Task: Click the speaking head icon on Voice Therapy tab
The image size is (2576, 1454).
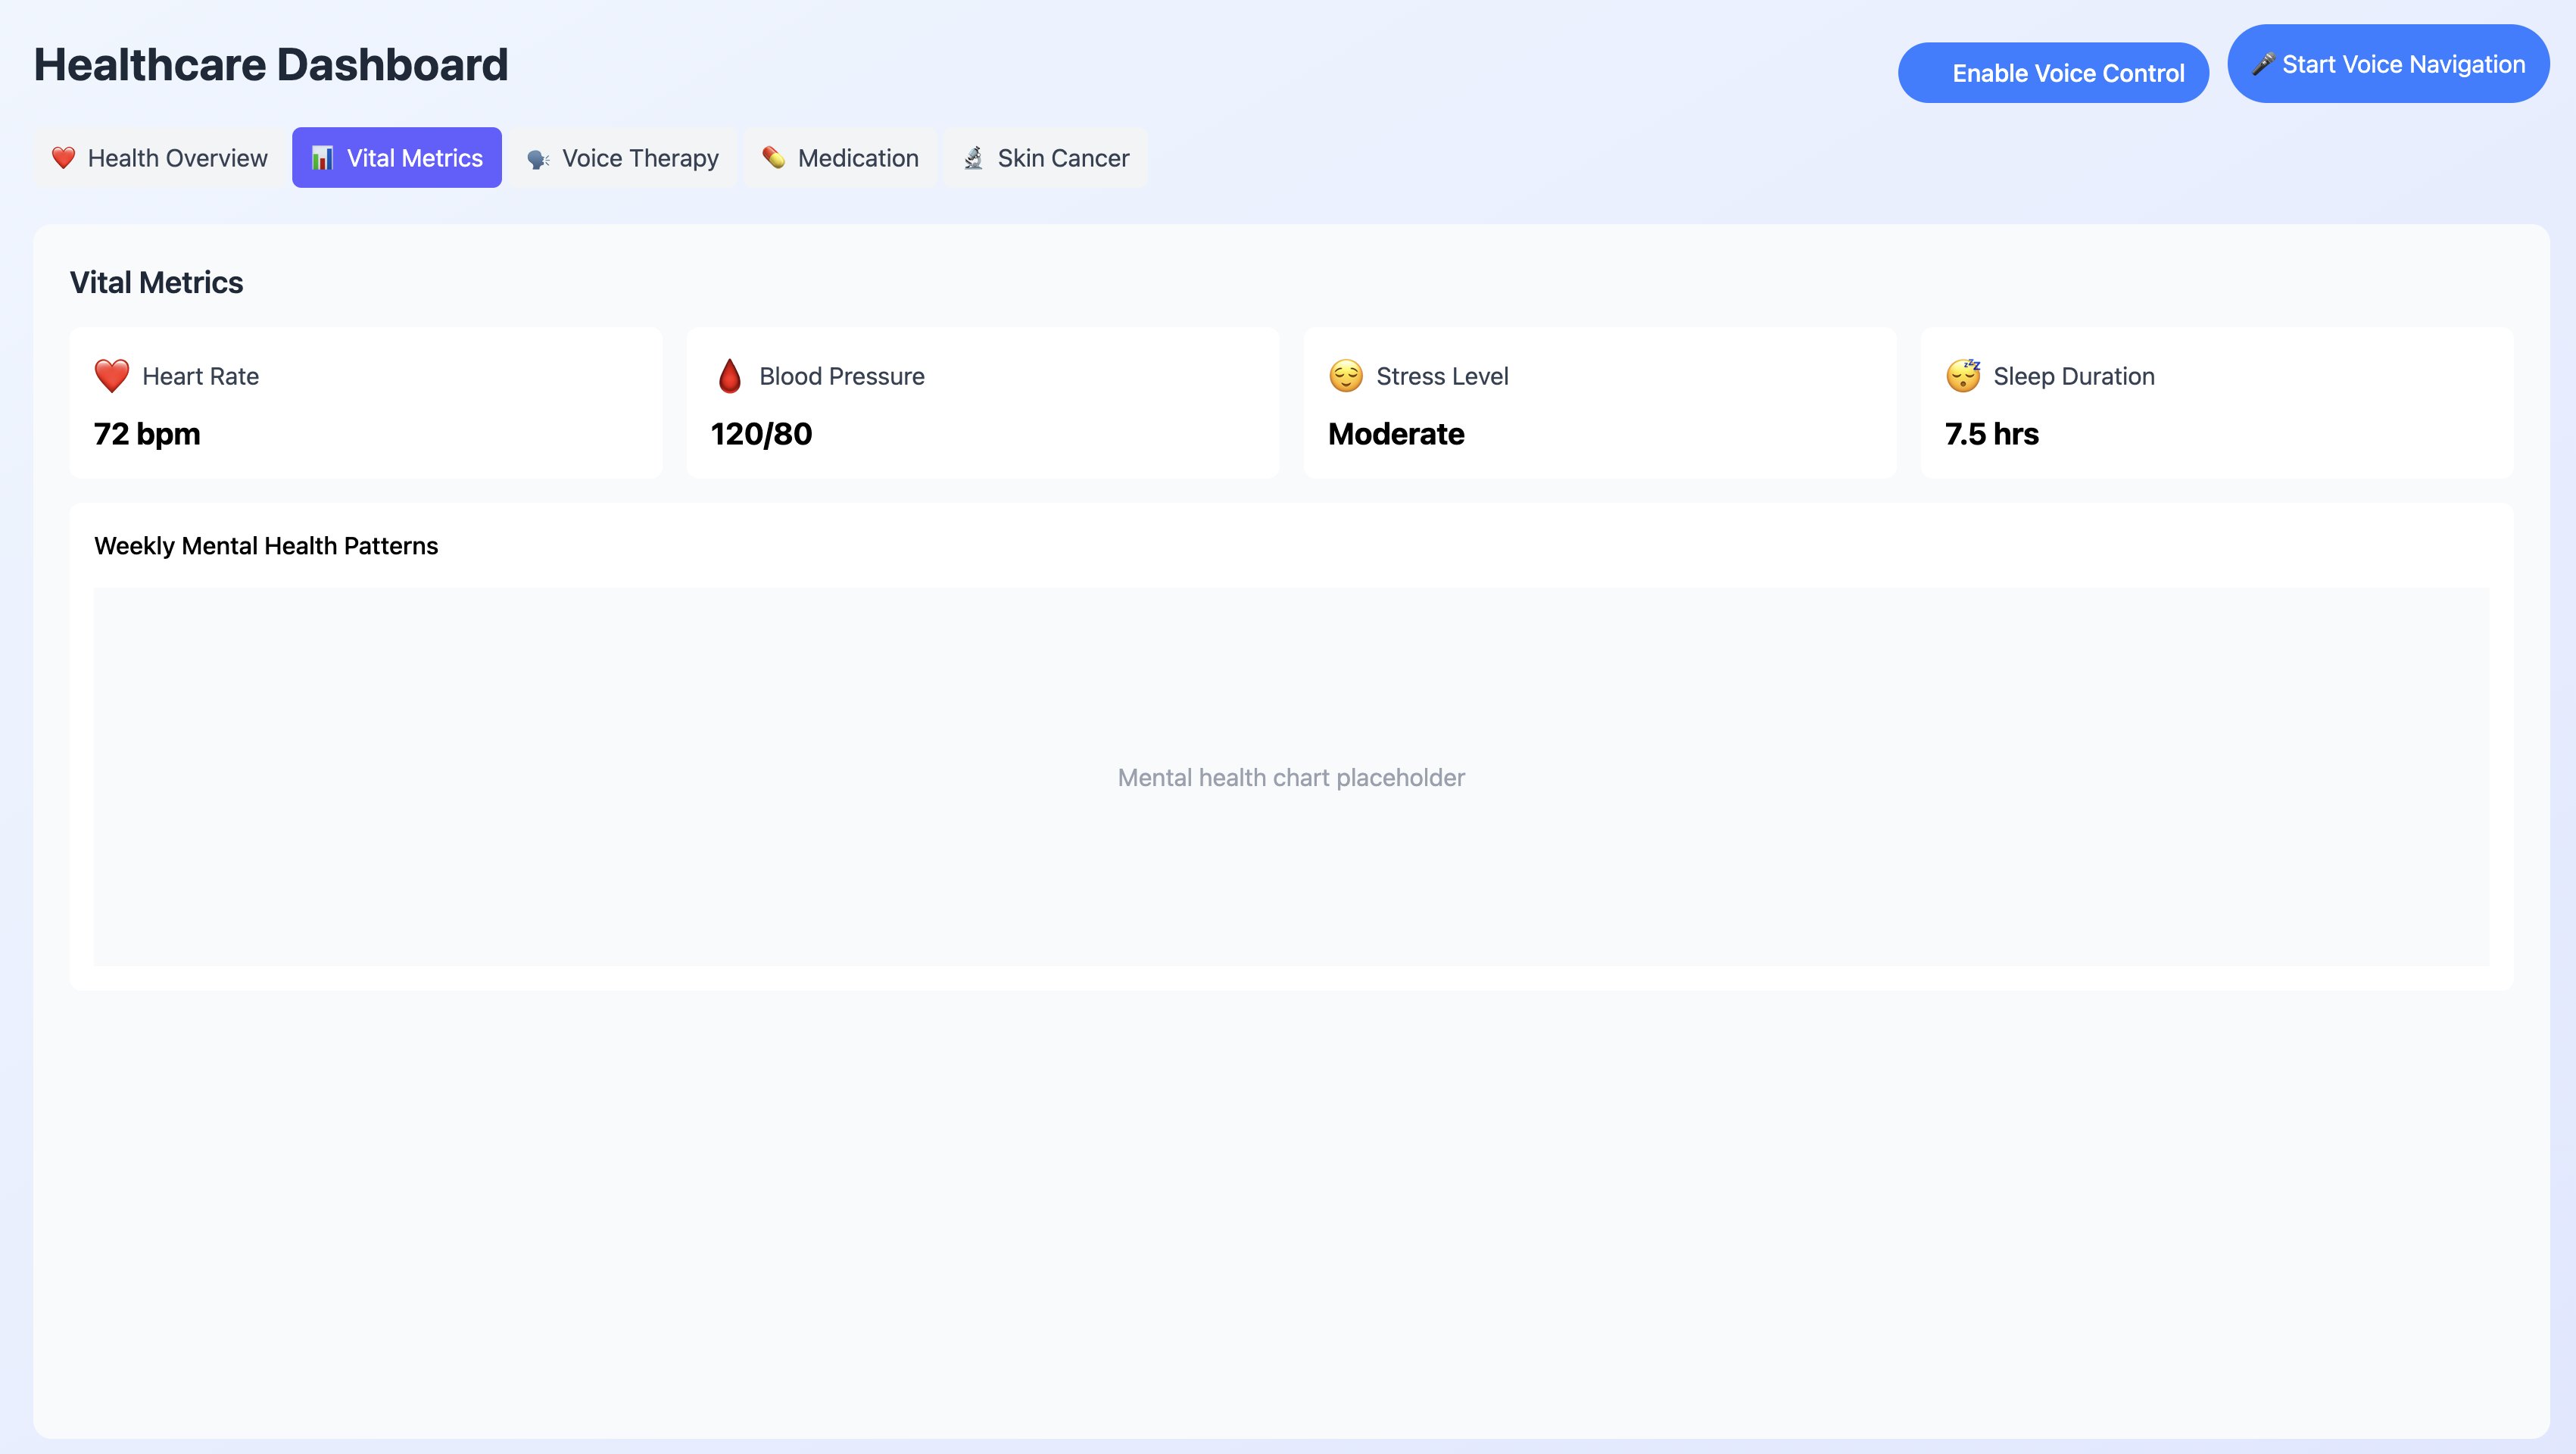Action: point(538,159)
